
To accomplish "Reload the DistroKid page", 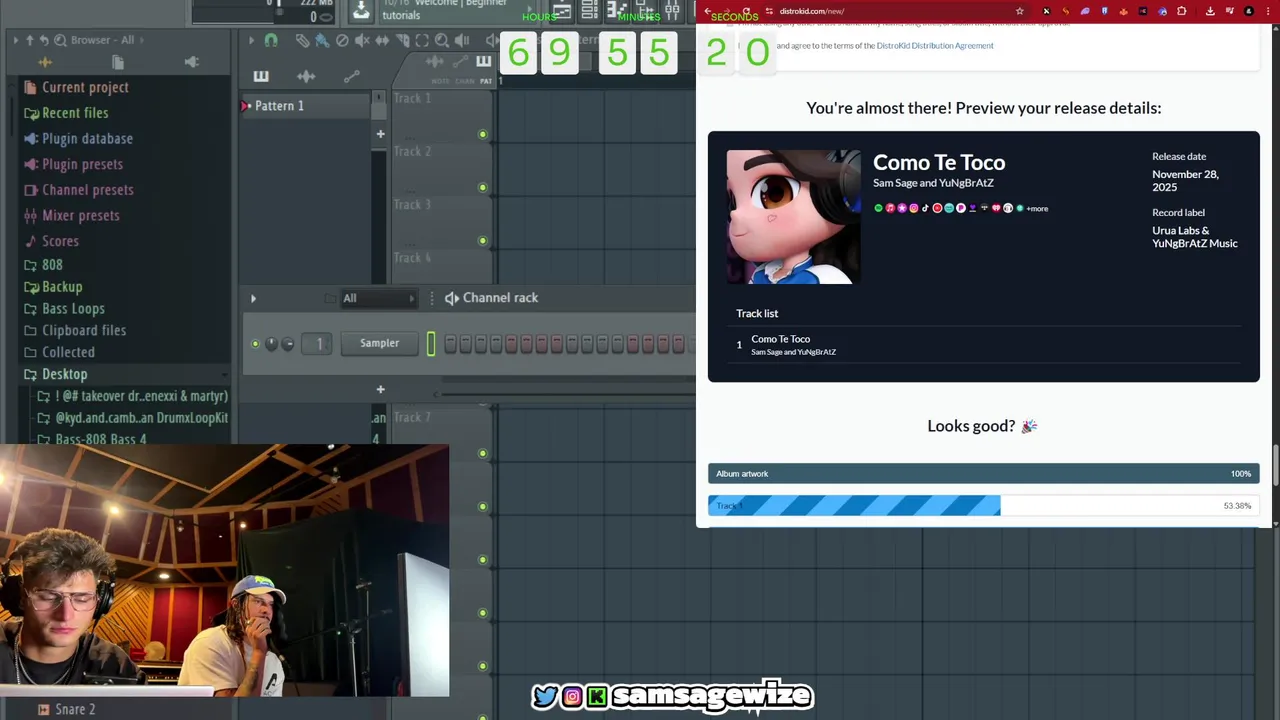I will tap(746, 11).
